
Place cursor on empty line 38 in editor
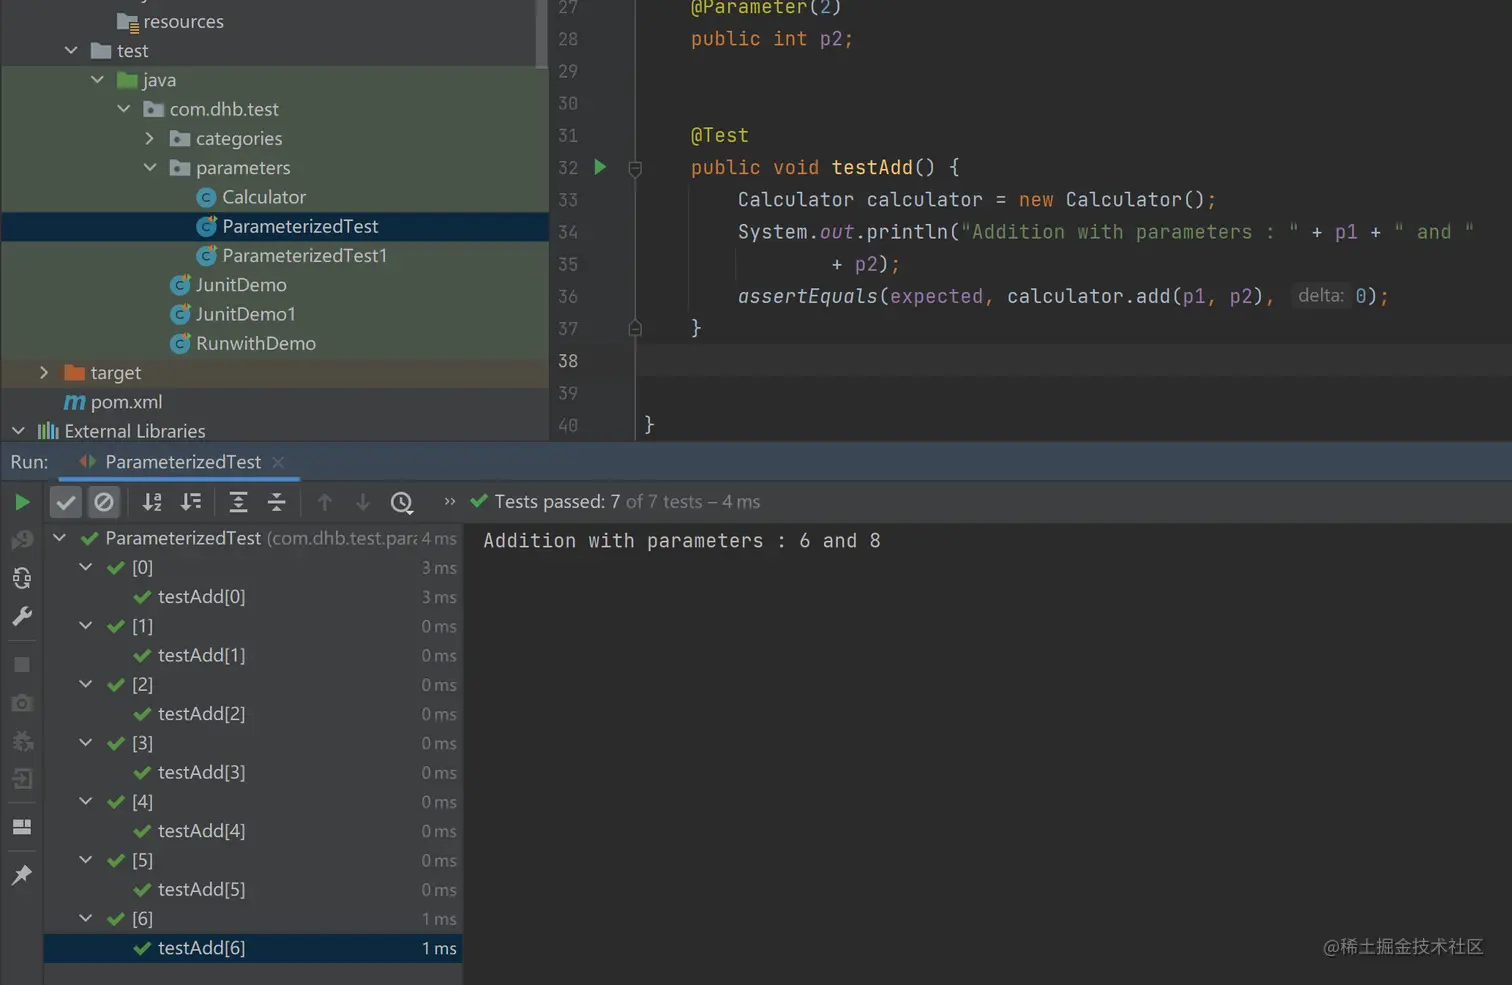pyautogui.click(x=1074, y=361)
